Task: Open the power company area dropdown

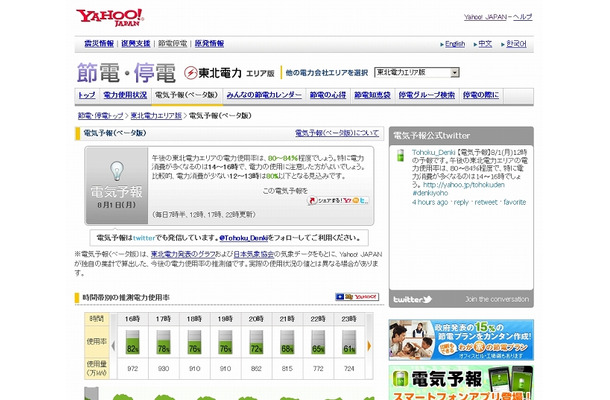Action: (x=417, y=72)
